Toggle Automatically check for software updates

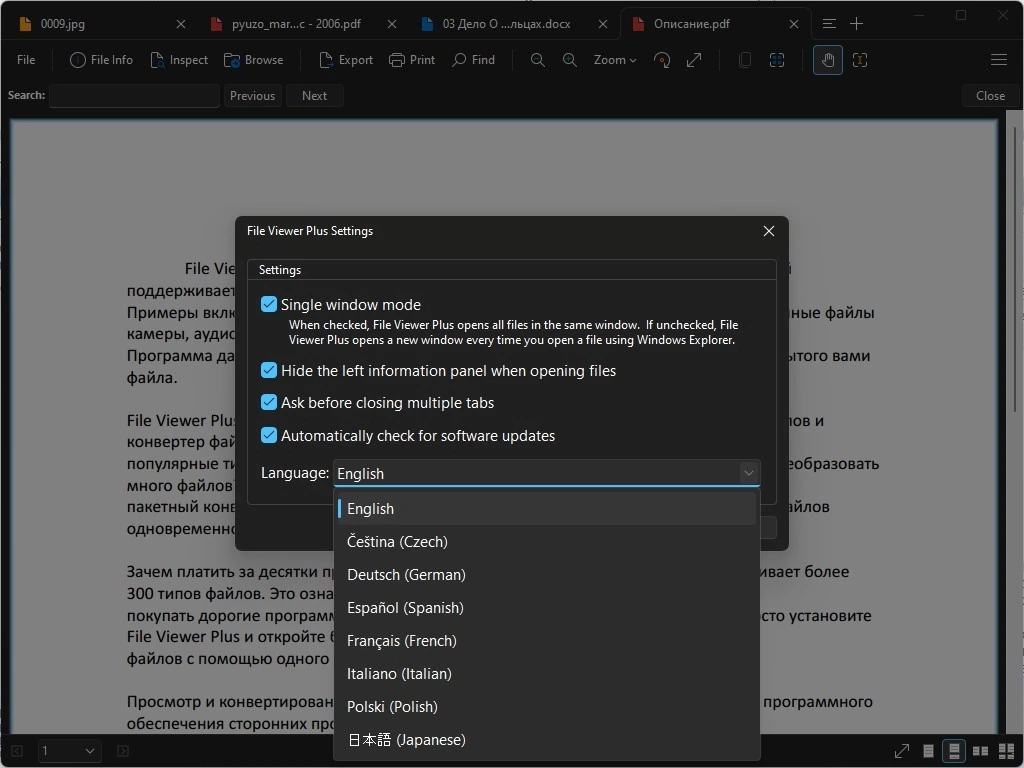point(268,435)
